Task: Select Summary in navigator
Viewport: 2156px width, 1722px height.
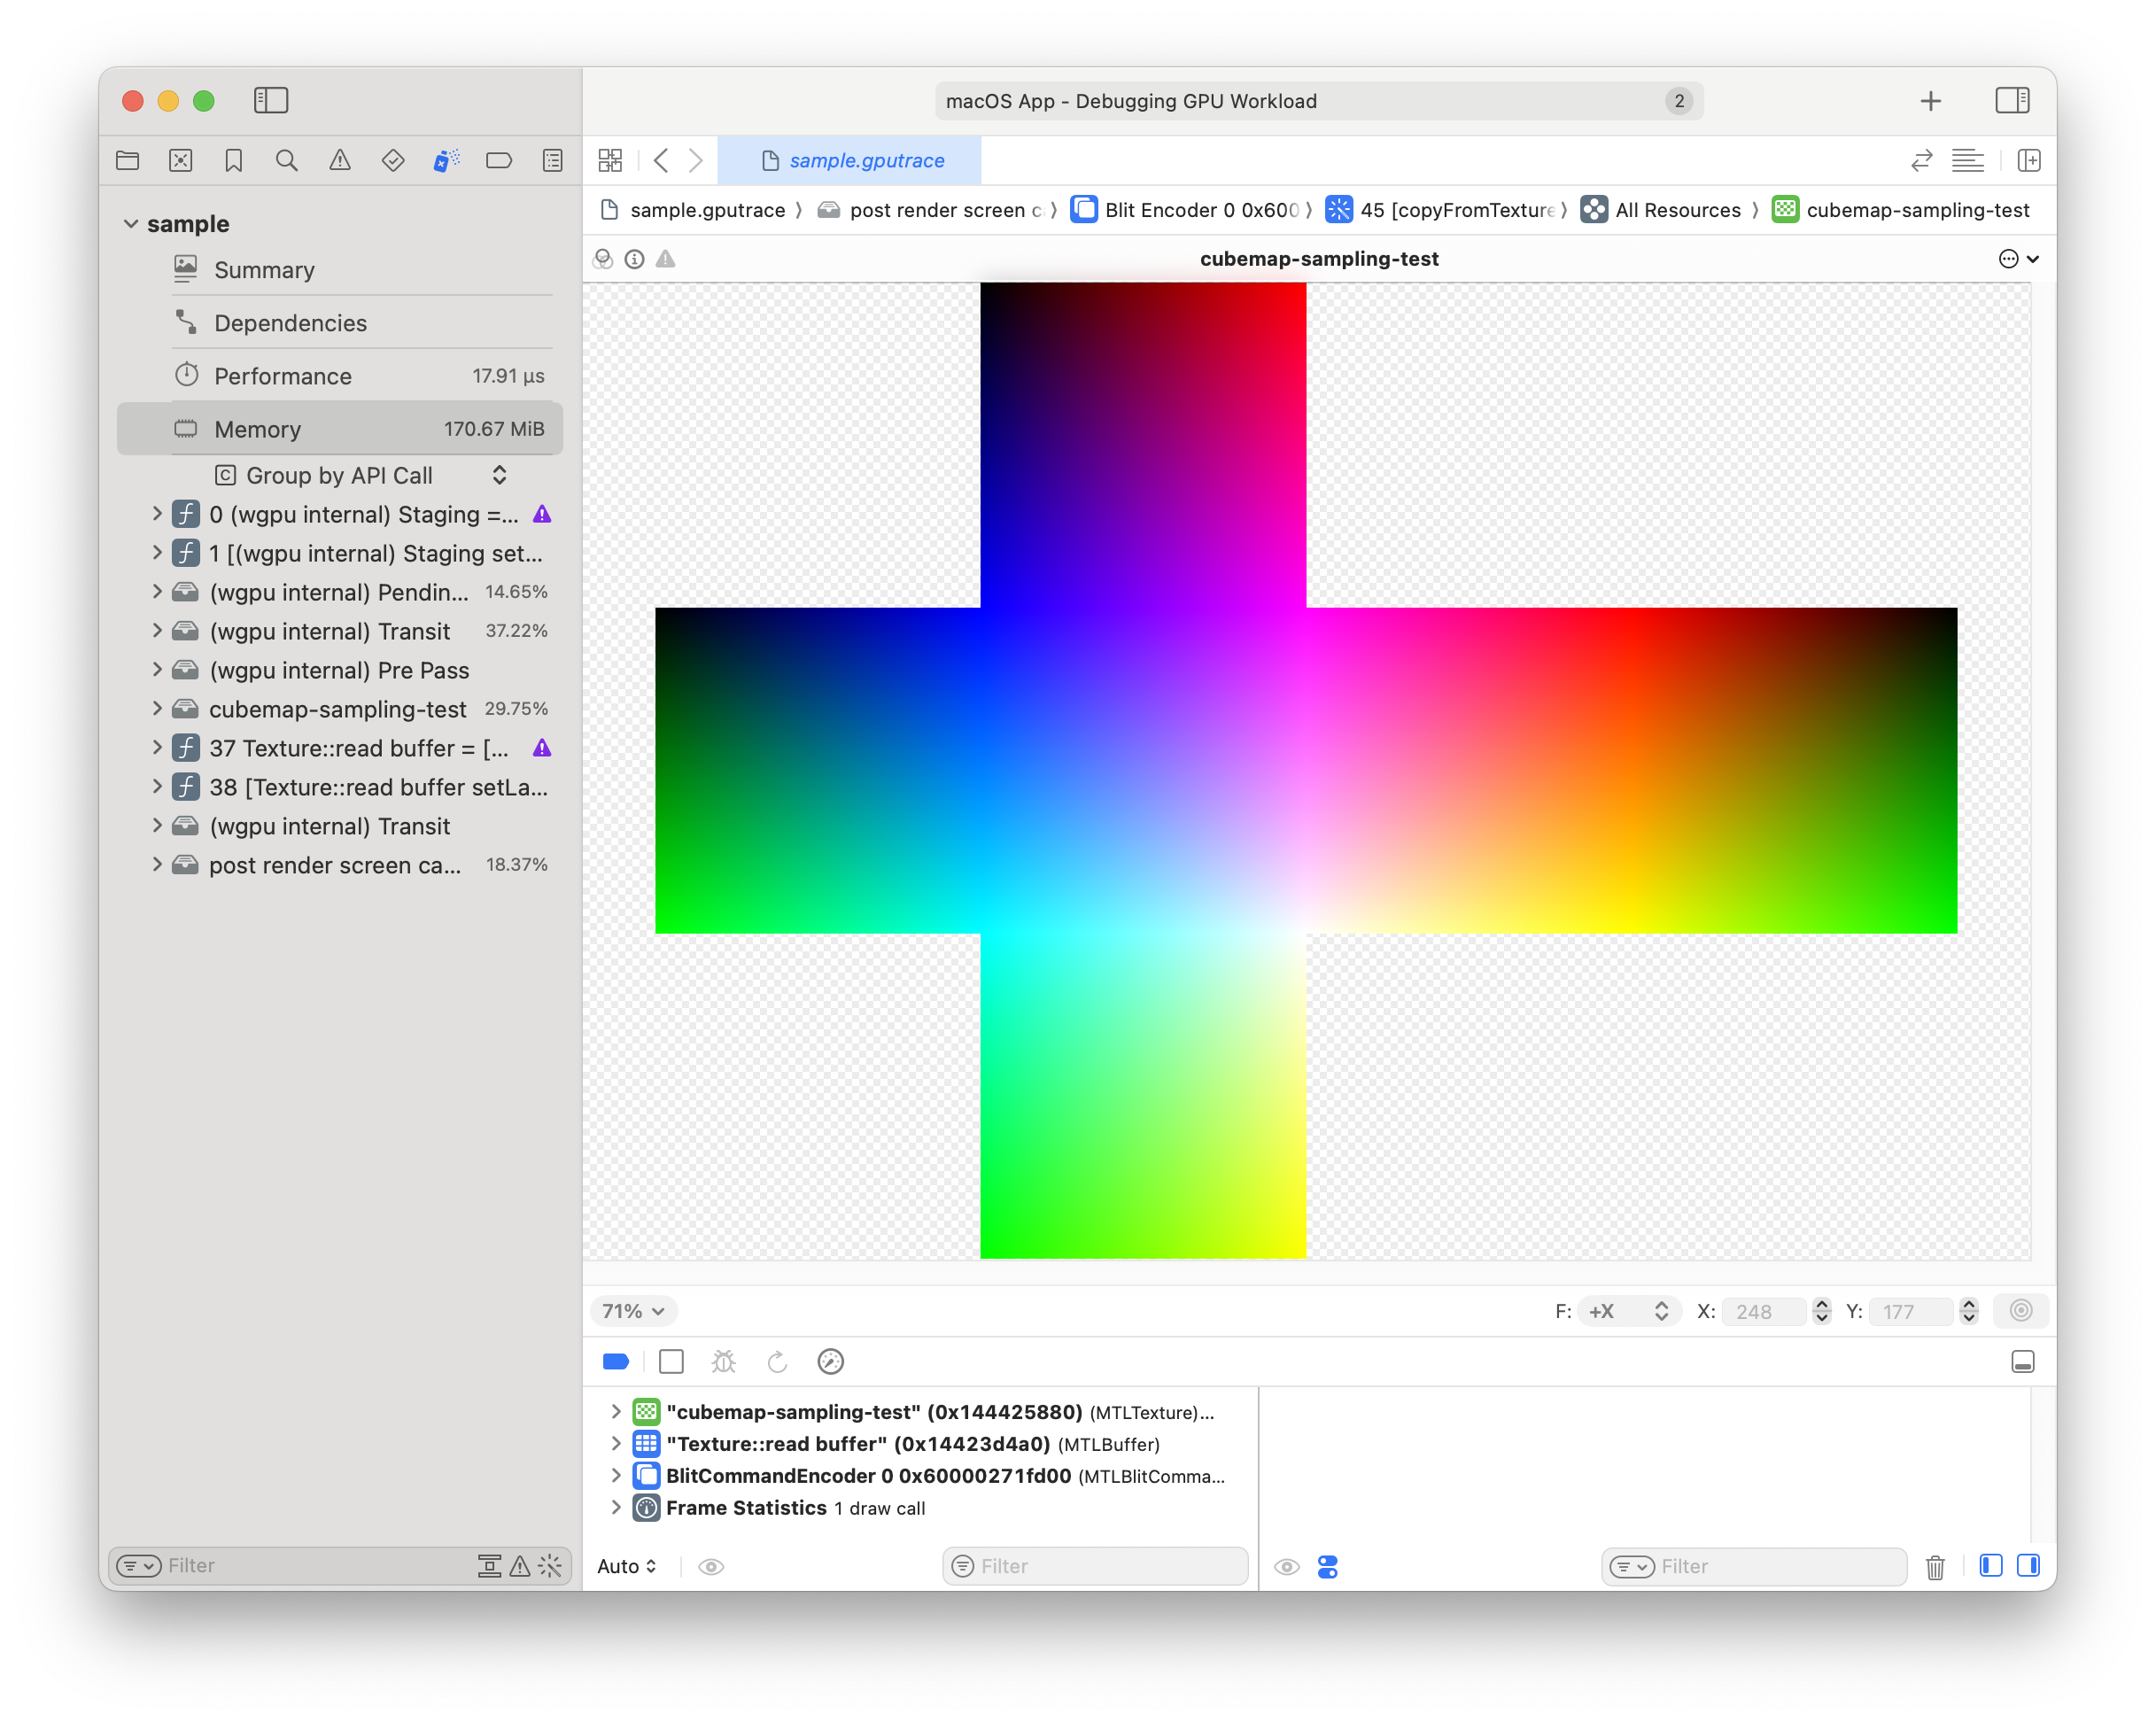Action: pos(340,270)
